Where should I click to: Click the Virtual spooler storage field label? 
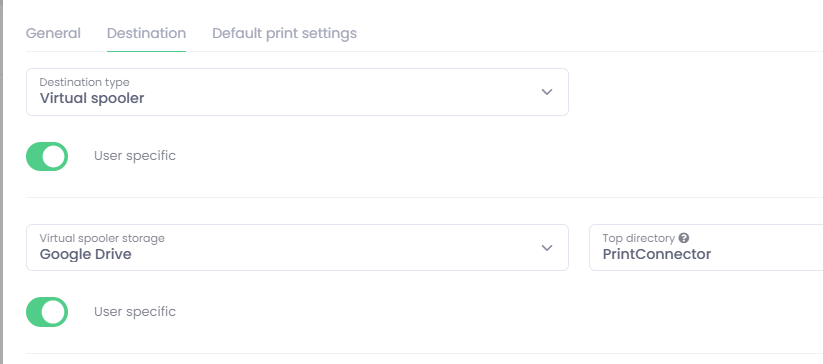(x=102, y=238)
